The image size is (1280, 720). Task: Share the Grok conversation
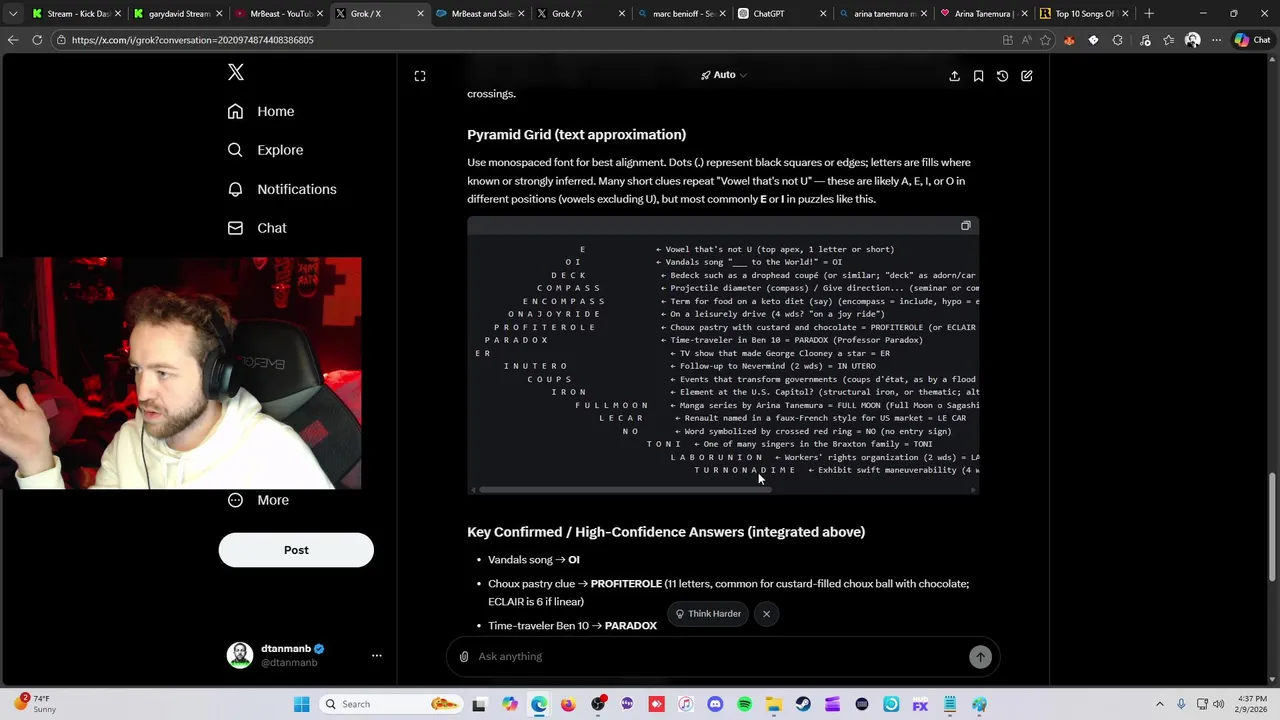coord(954,76)
